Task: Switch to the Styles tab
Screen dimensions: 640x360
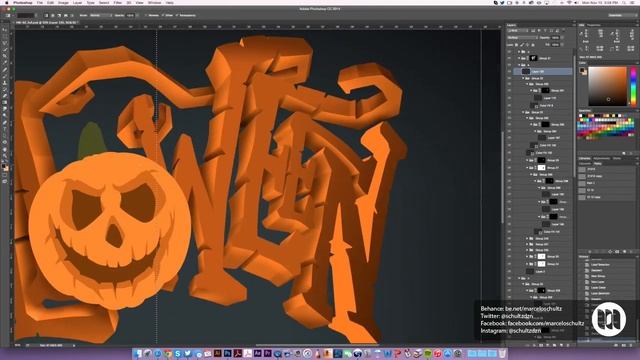Action: click(x=617, y=158)
